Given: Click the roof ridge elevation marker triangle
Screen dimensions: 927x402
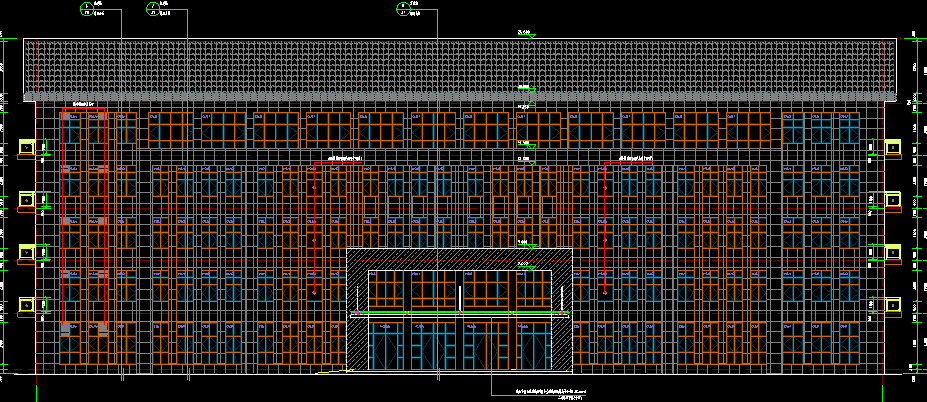Looking at the screenshot, I should [531, 37].
